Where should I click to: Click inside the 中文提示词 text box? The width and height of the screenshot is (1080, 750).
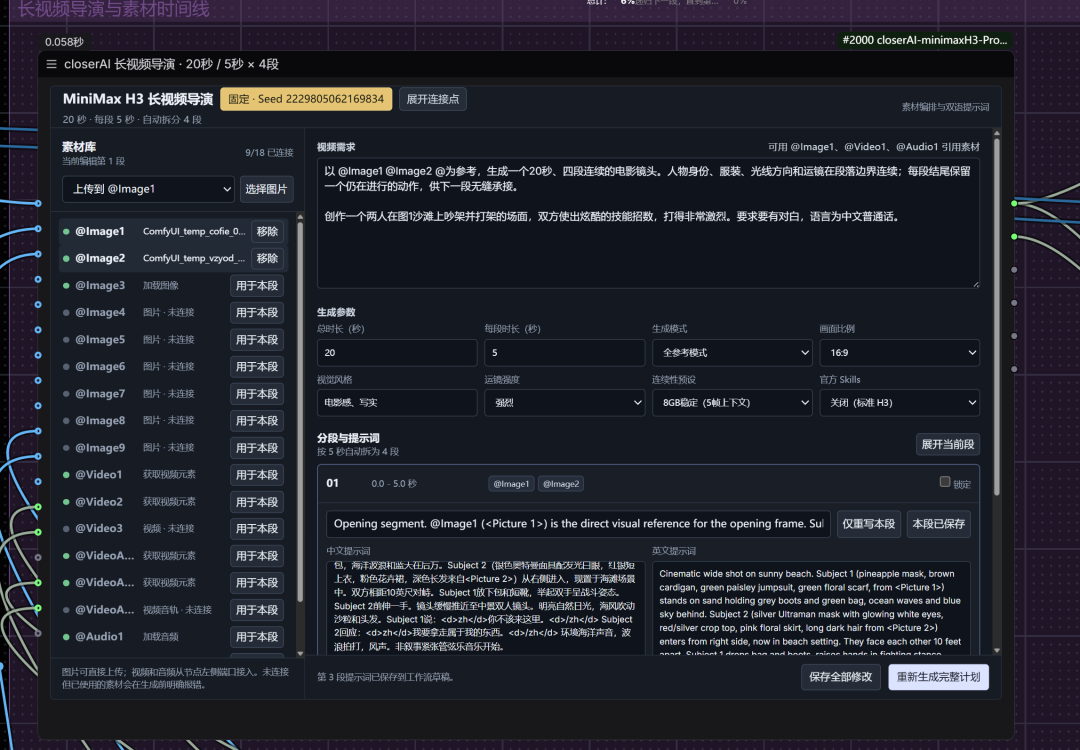486,607
